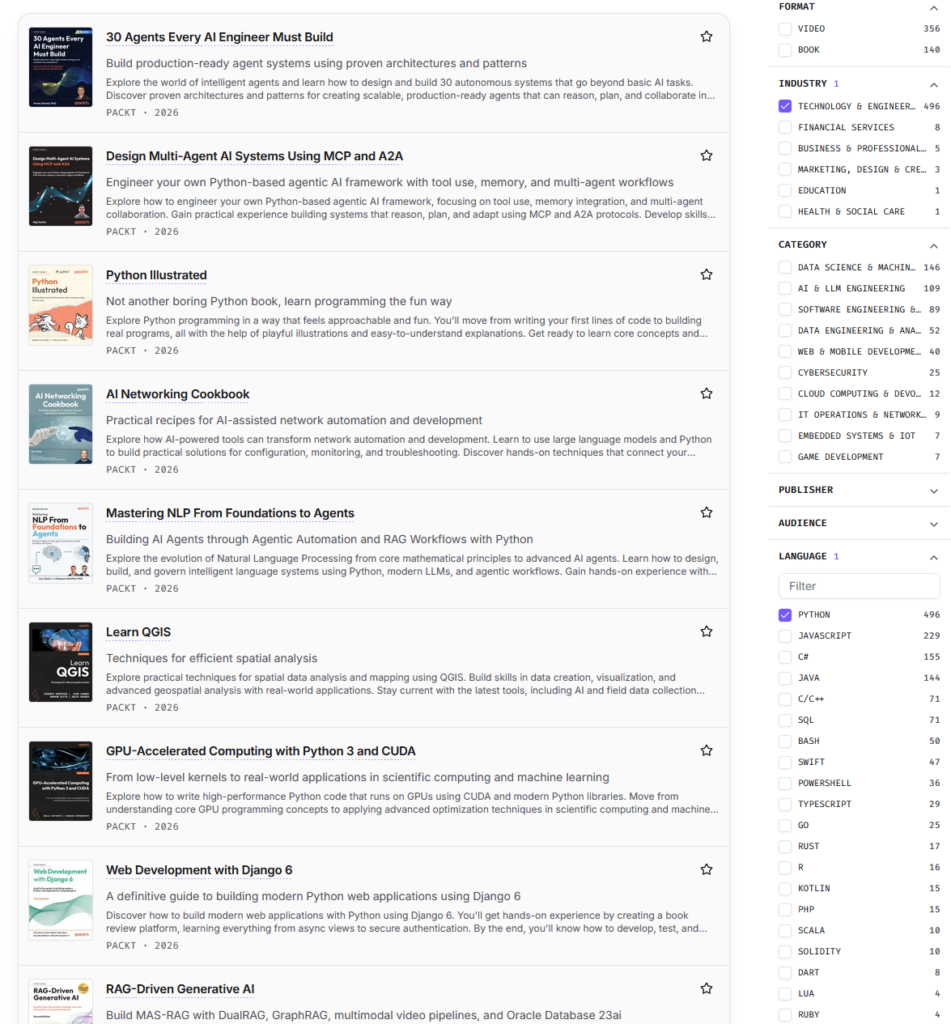
Task: Open RAG-Driven Generative AI title link
Action: click(x=180, y=989)
